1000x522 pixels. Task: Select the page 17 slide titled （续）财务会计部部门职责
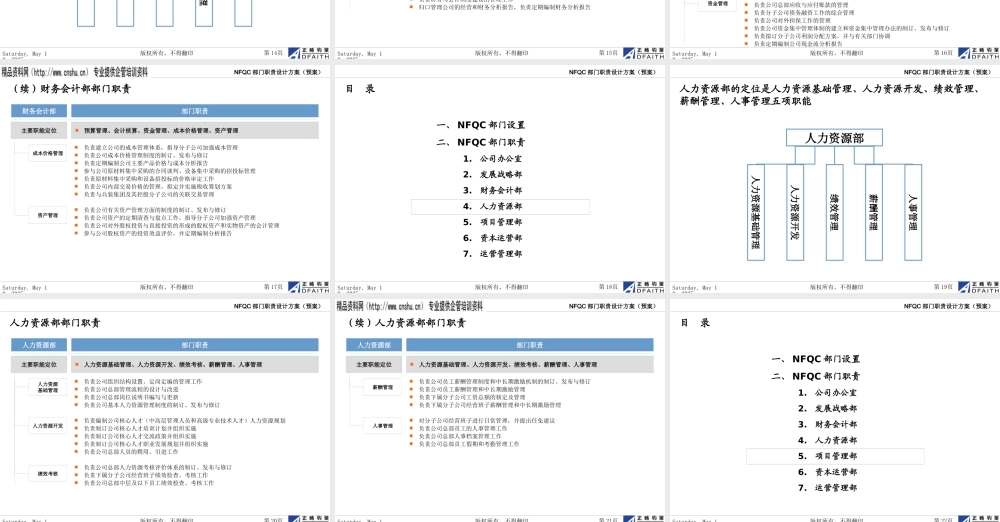pyautogui.click(x=165, y=179)
